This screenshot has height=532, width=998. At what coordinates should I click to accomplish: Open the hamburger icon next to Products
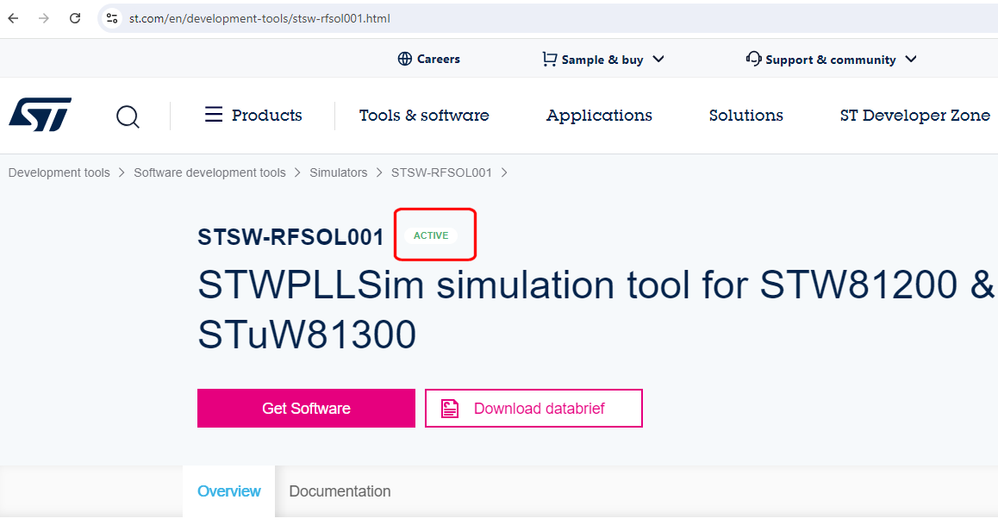[214, 115]
